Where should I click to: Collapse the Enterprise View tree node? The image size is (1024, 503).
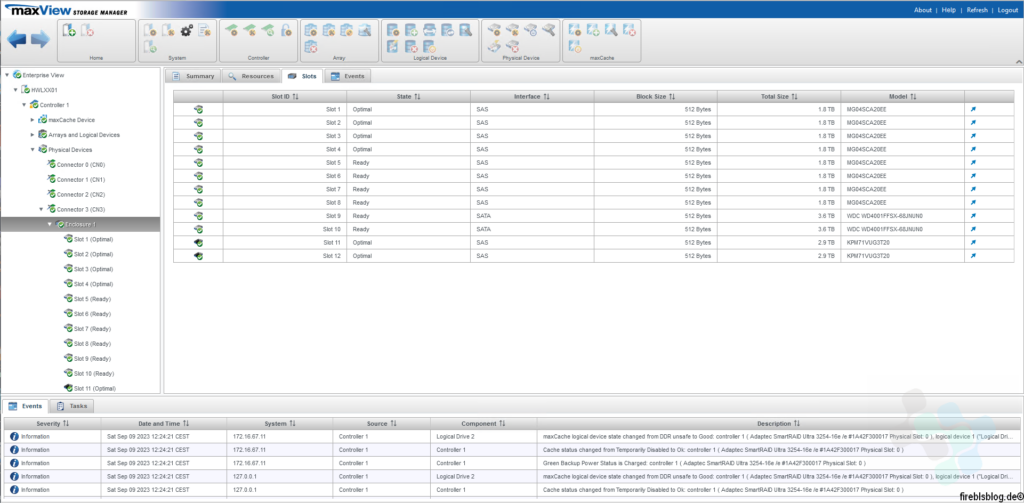coord(7,75)
